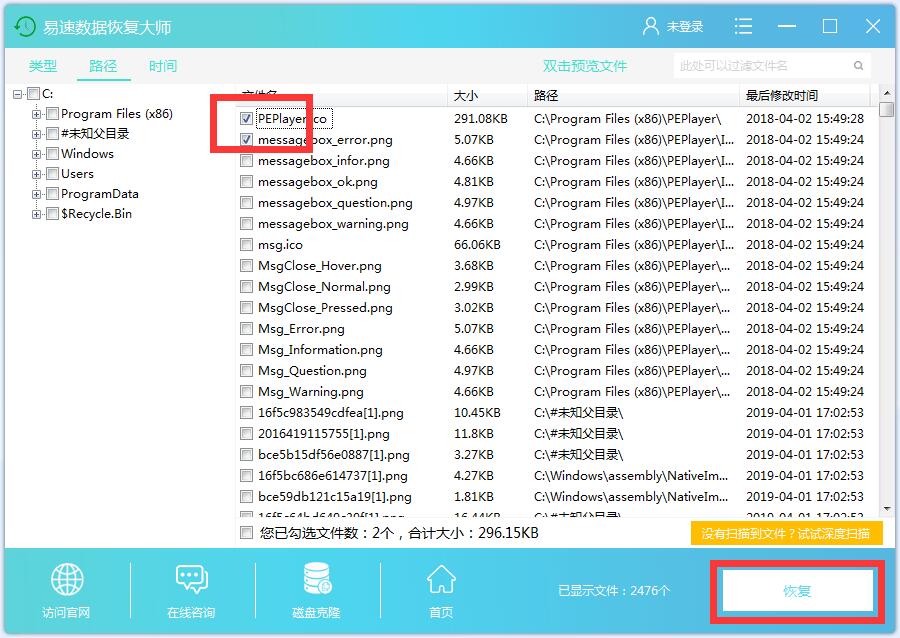Click the vertical scrollbar thumb
This screenshot has width=900, height=638.
point(887,109)
